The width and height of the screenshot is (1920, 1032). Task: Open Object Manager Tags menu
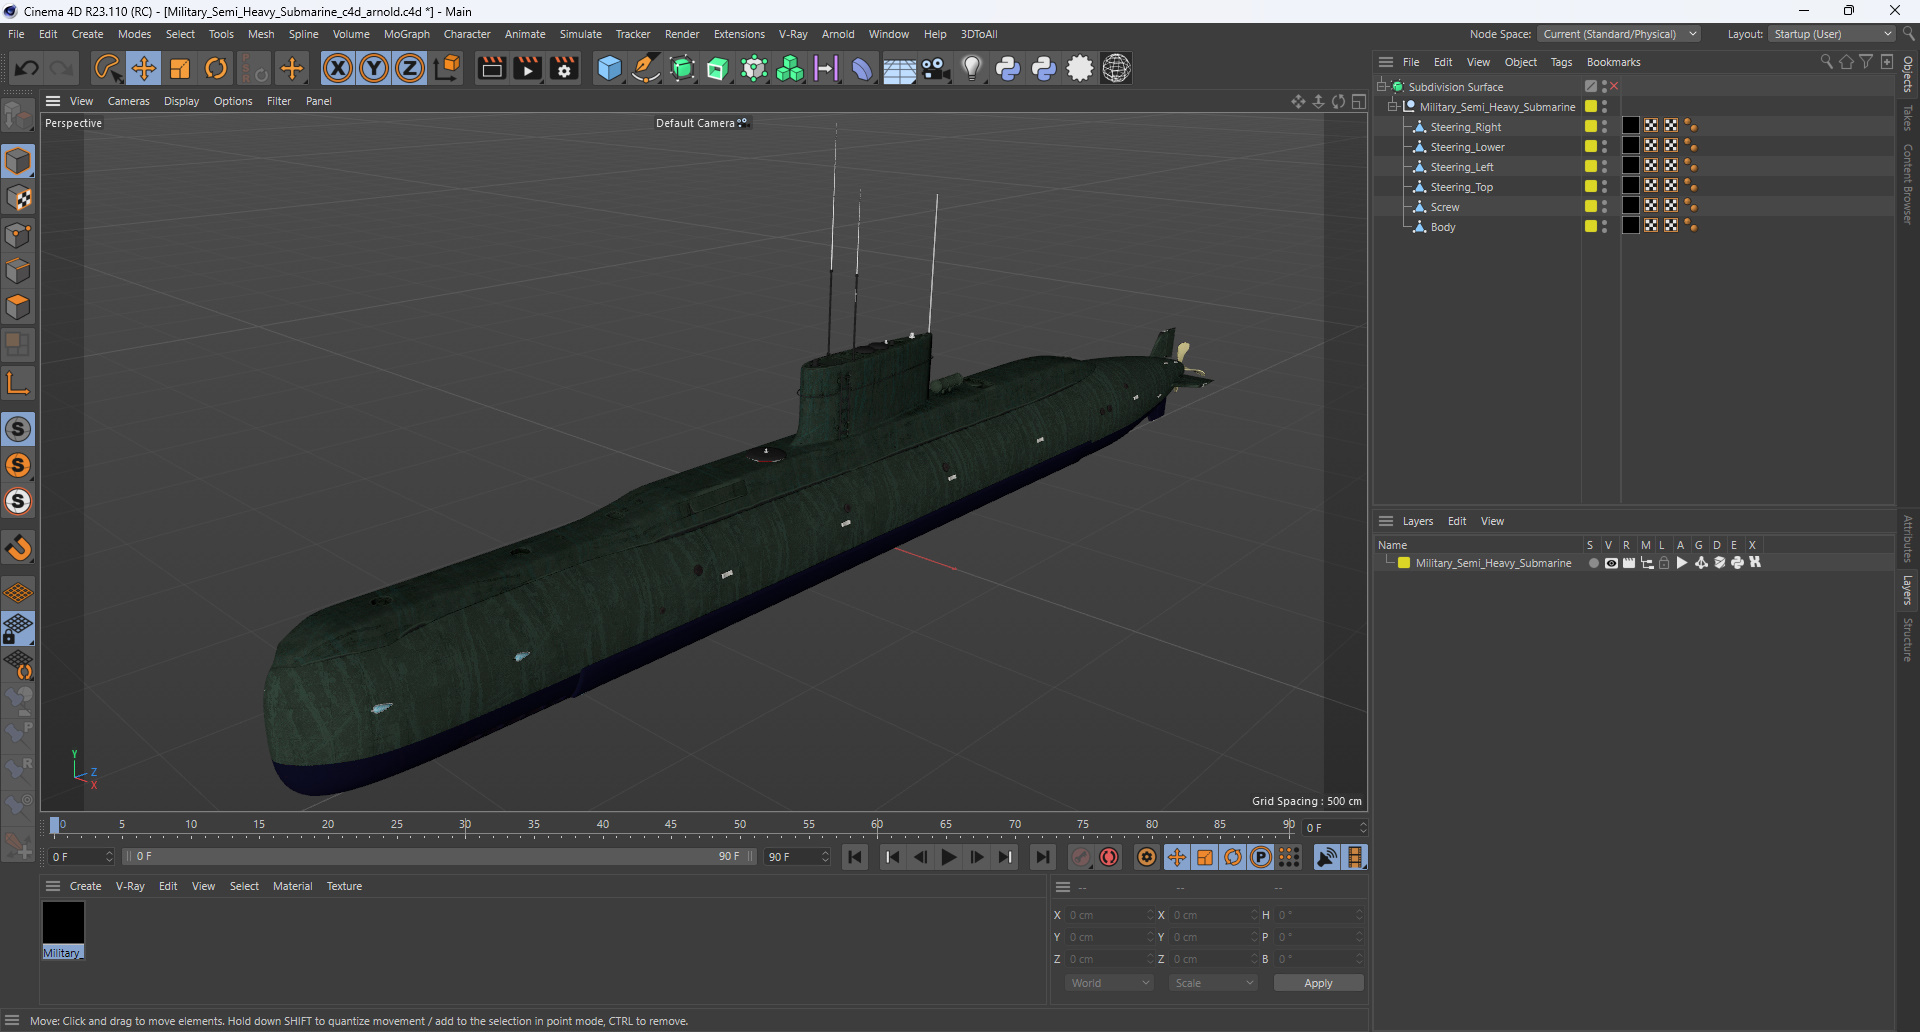[1561, 62]
